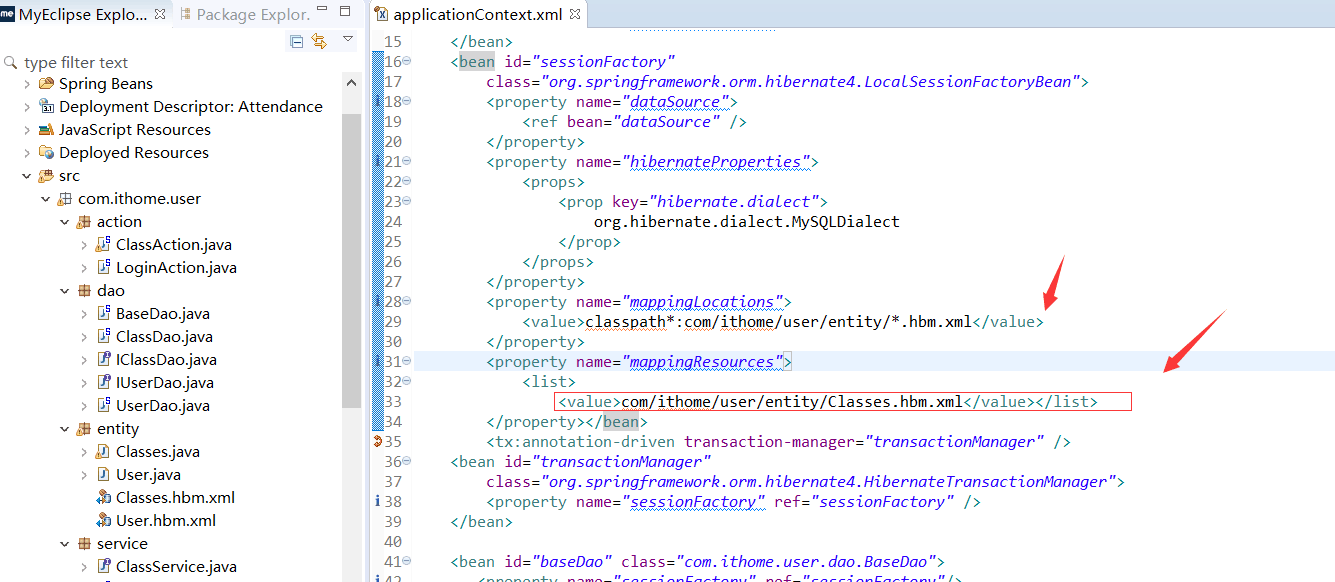Click the dao package icon
This screenshot has height=582, width=1335.
(x=83, y=291)
